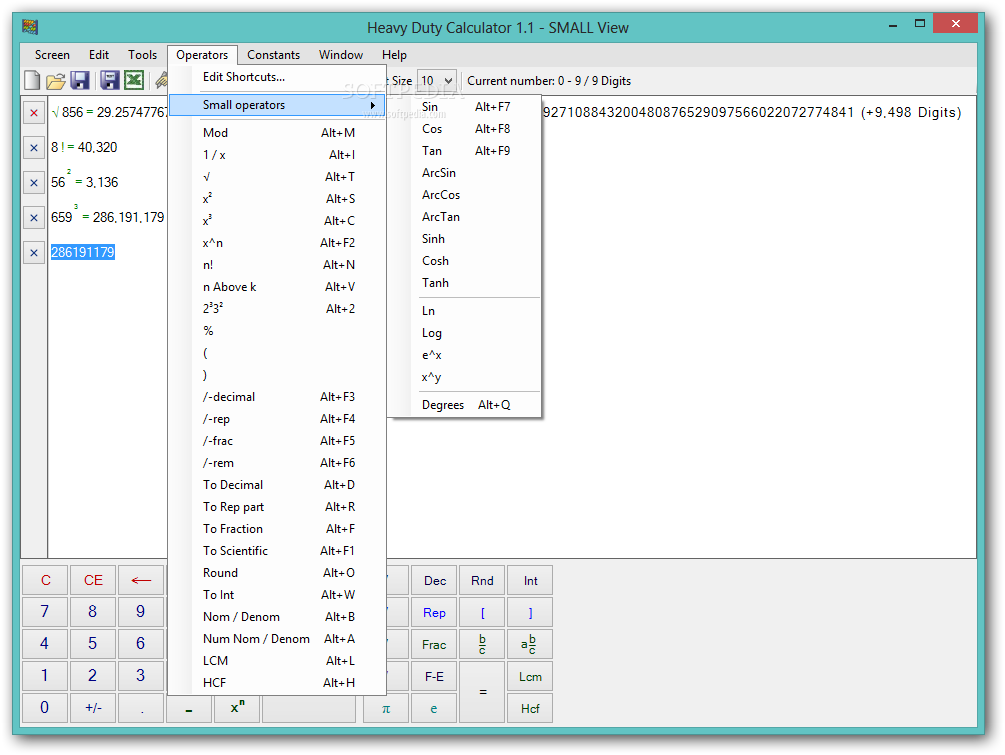Select To Fraction menu item
This screenshot has height=755, width=1005.
[277, 529]
